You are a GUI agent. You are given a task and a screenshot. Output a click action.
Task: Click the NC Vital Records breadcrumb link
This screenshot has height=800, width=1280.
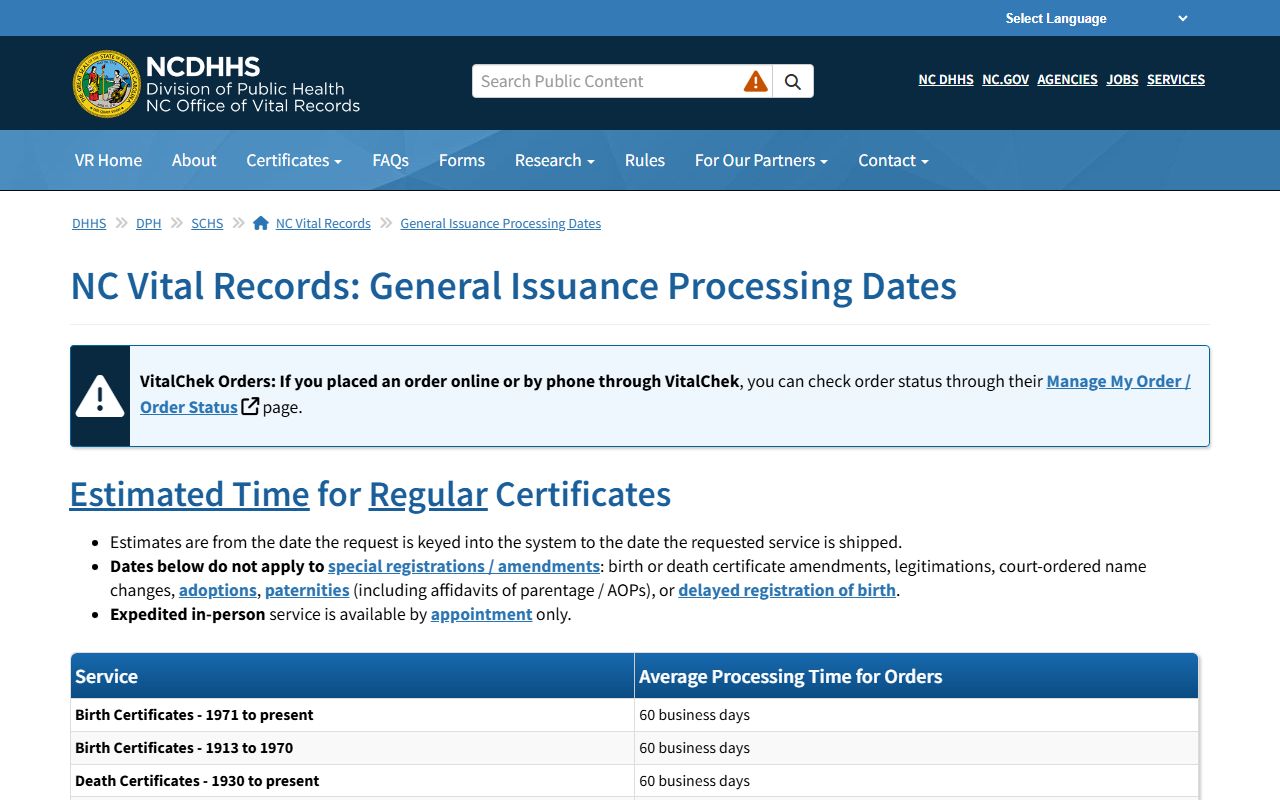(323, 223)
